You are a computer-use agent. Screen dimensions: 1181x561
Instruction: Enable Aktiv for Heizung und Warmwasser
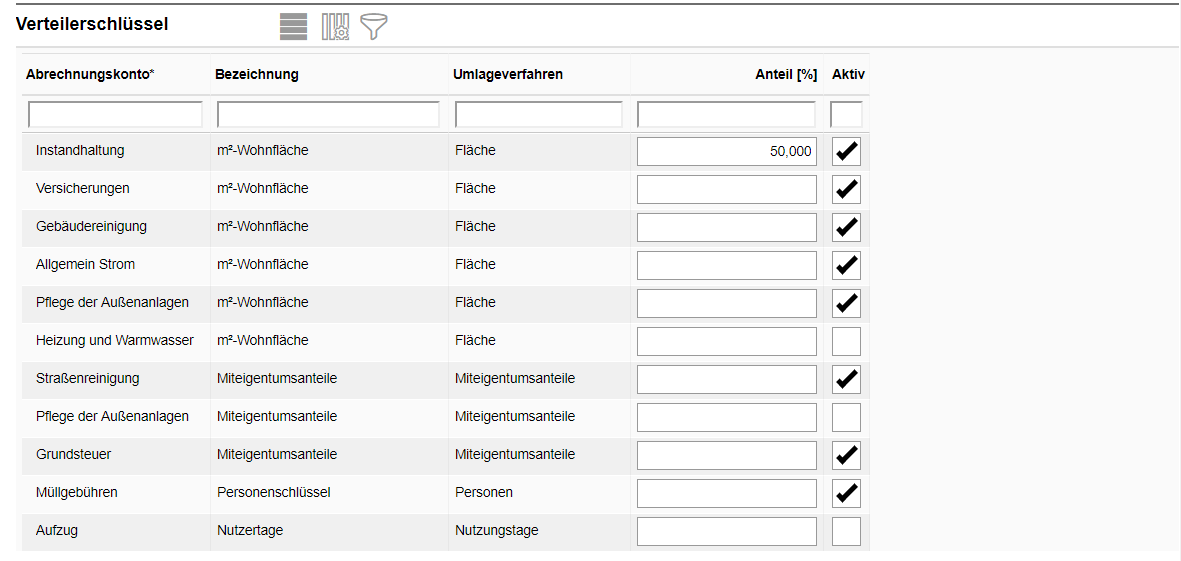click(846, 342)
